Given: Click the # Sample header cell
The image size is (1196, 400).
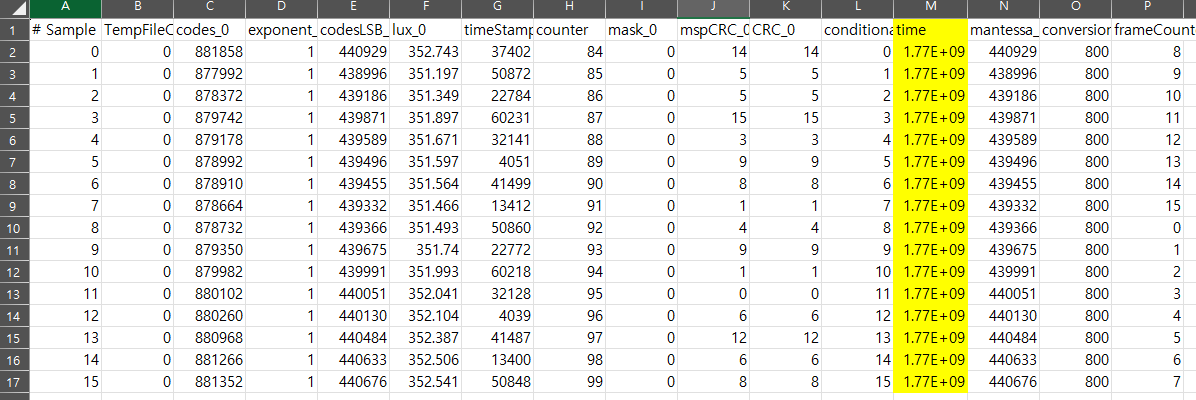Looking at the screenshot, I should click(65, 30).
